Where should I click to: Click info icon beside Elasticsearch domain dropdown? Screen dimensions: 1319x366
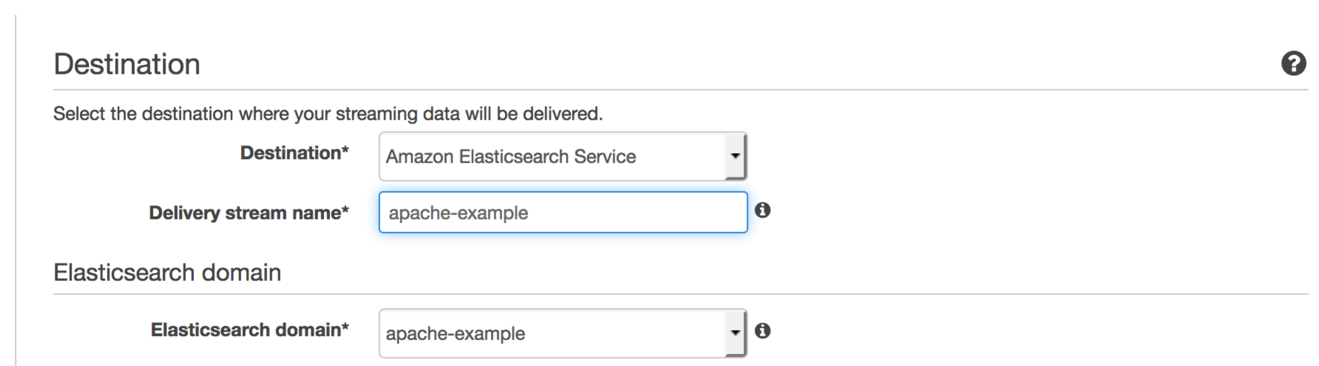click(x=763, y=330)
